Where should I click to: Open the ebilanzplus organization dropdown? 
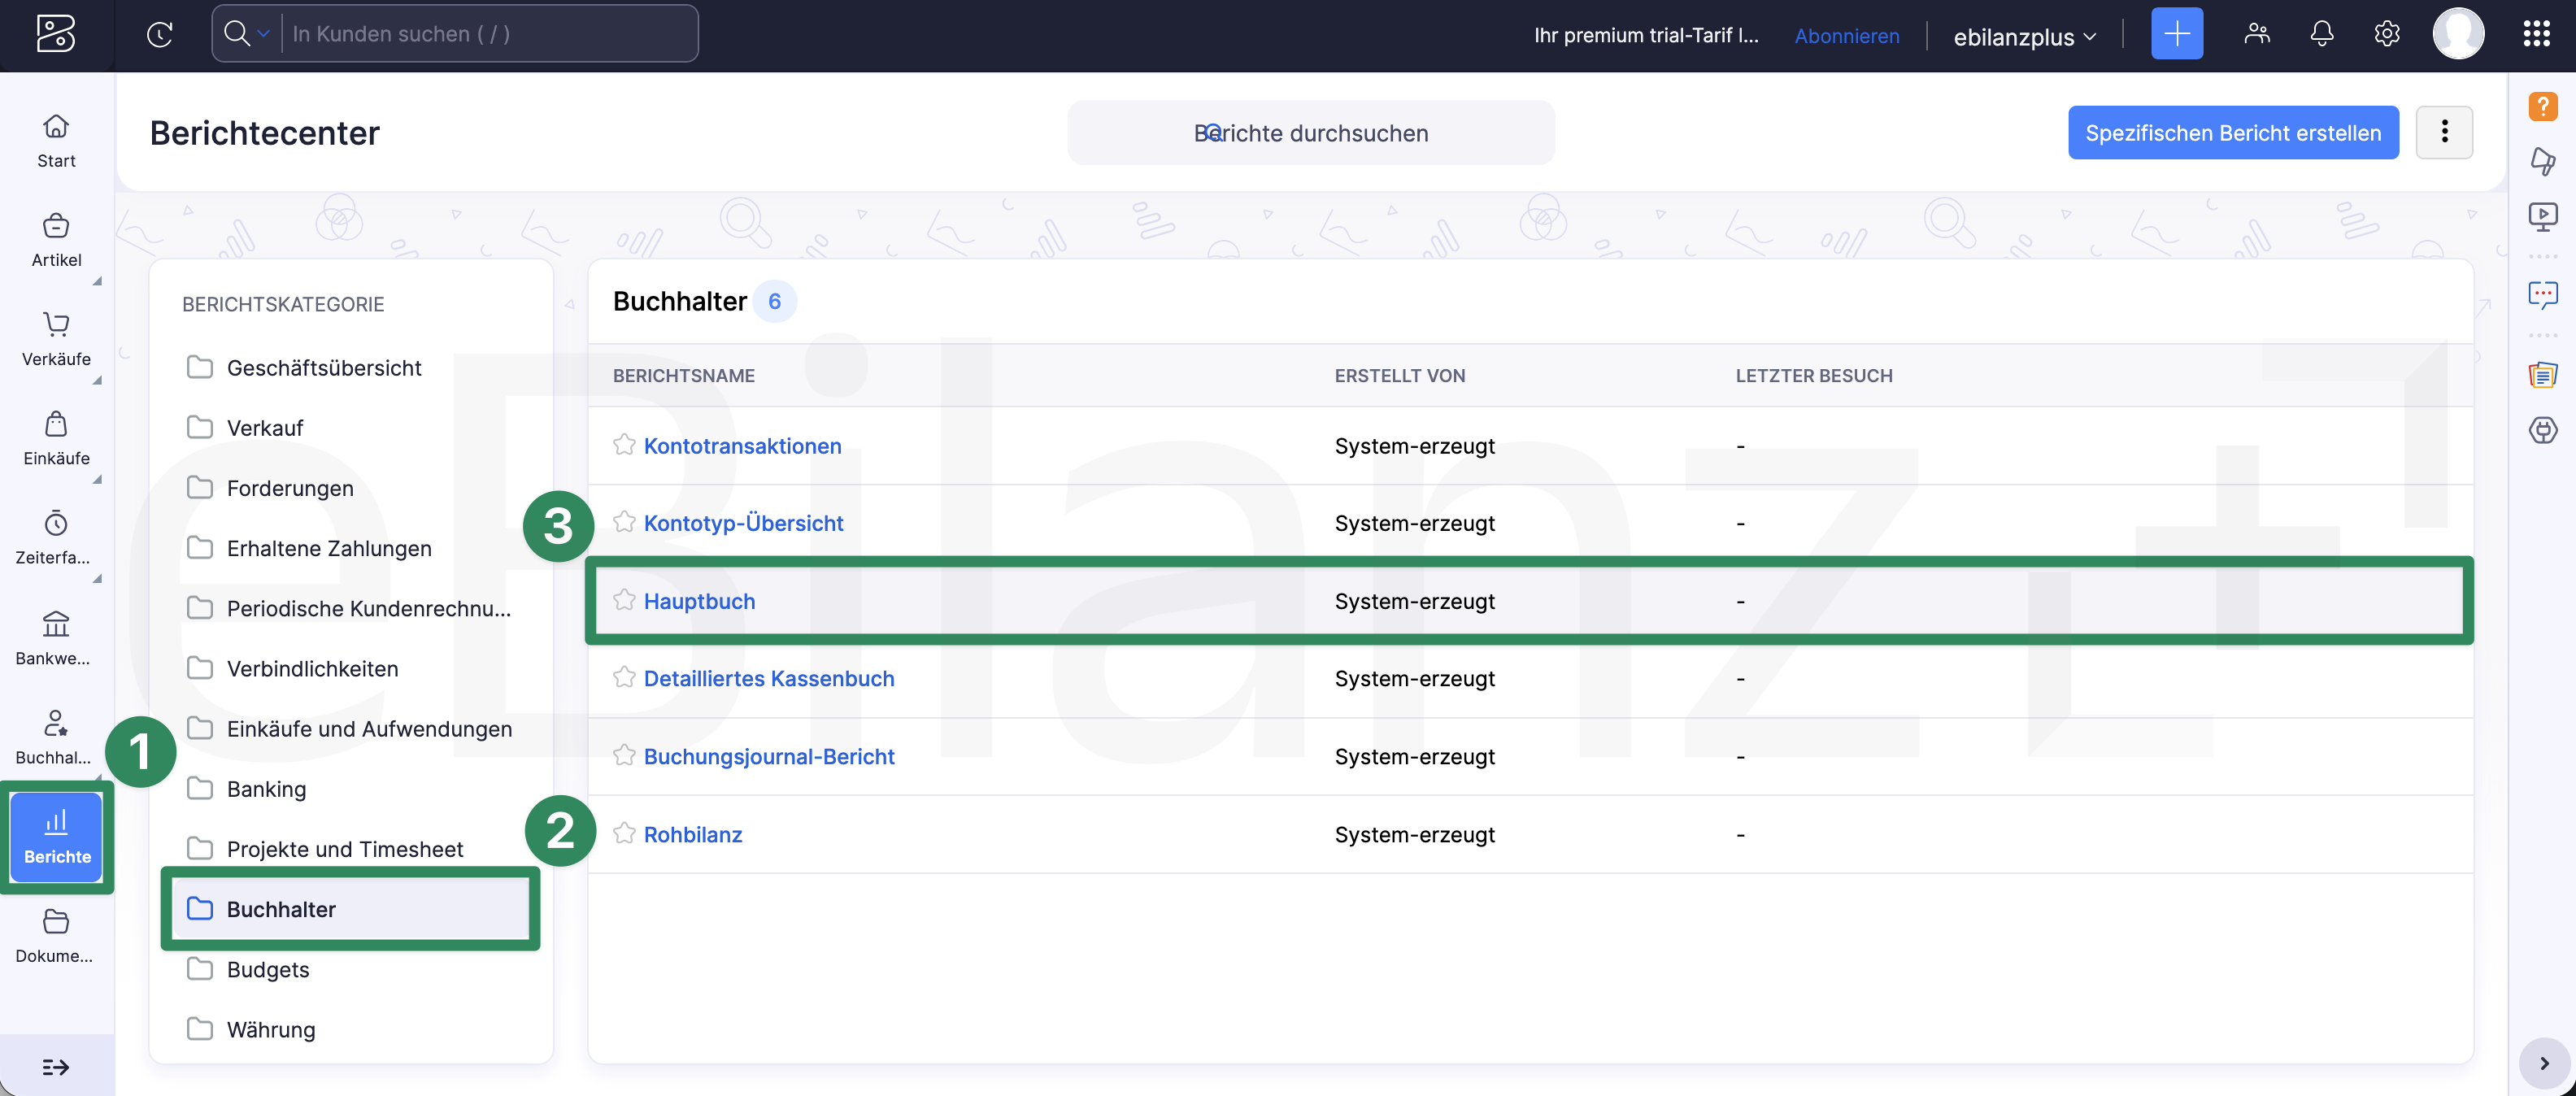(x=2025, y=37)
